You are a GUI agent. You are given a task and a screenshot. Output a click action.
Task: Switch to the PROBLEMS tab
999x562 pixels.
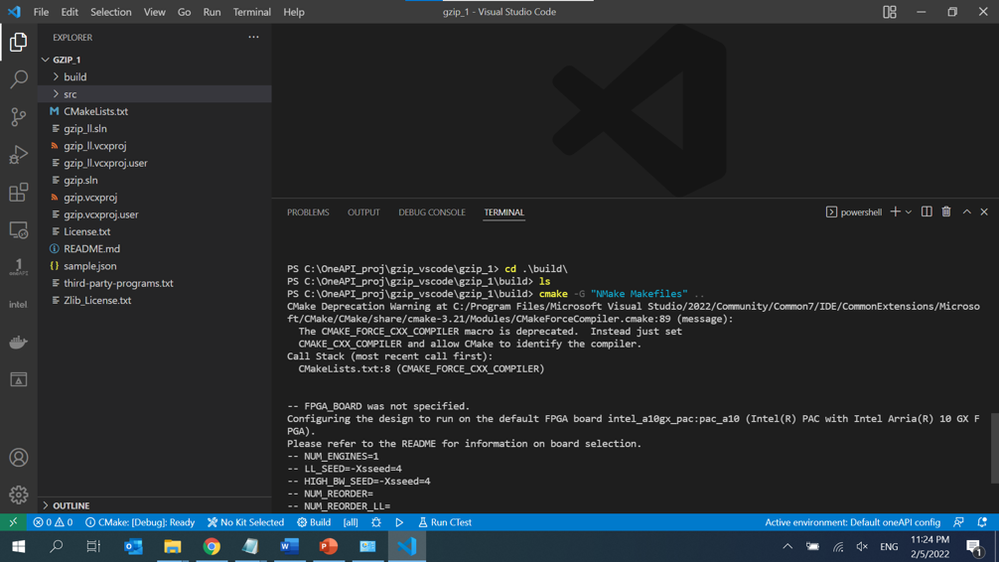click(x=308, y=212)
